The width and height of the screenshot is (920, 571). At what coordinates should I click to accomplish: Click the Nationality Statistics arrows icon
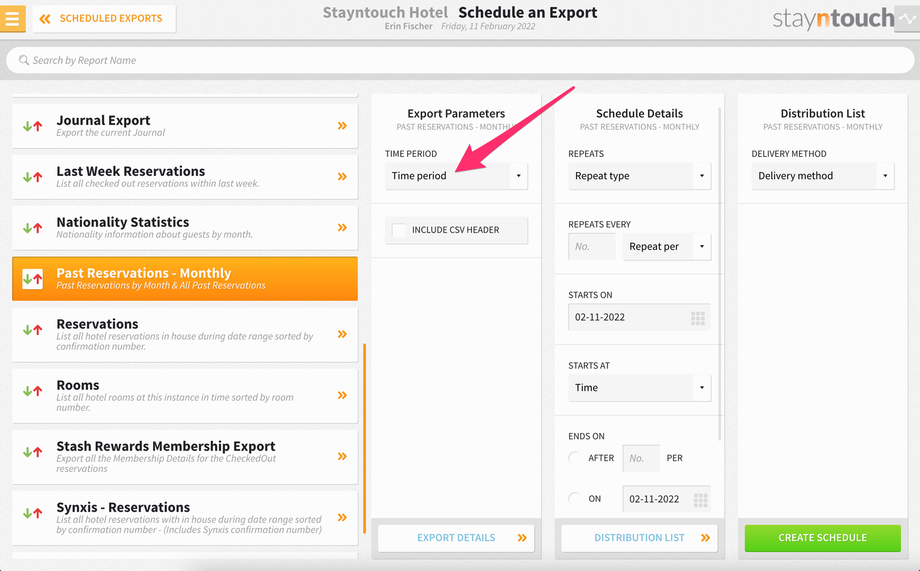click(32, 228)
